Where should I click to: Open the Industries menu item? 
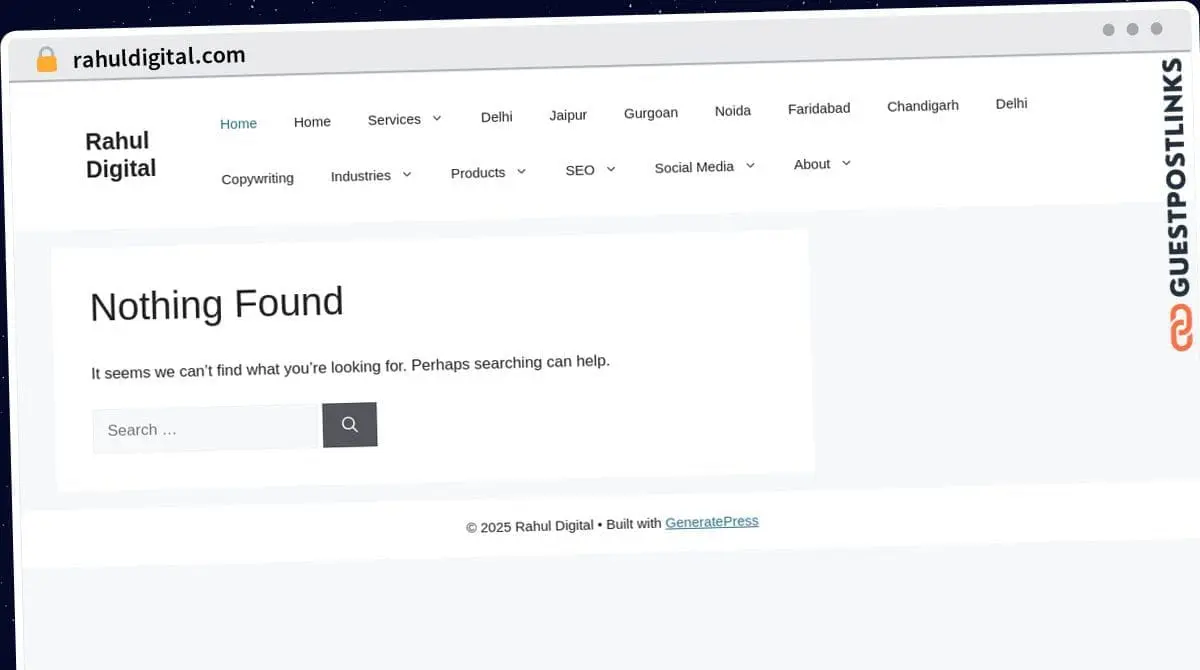(361, 176)
